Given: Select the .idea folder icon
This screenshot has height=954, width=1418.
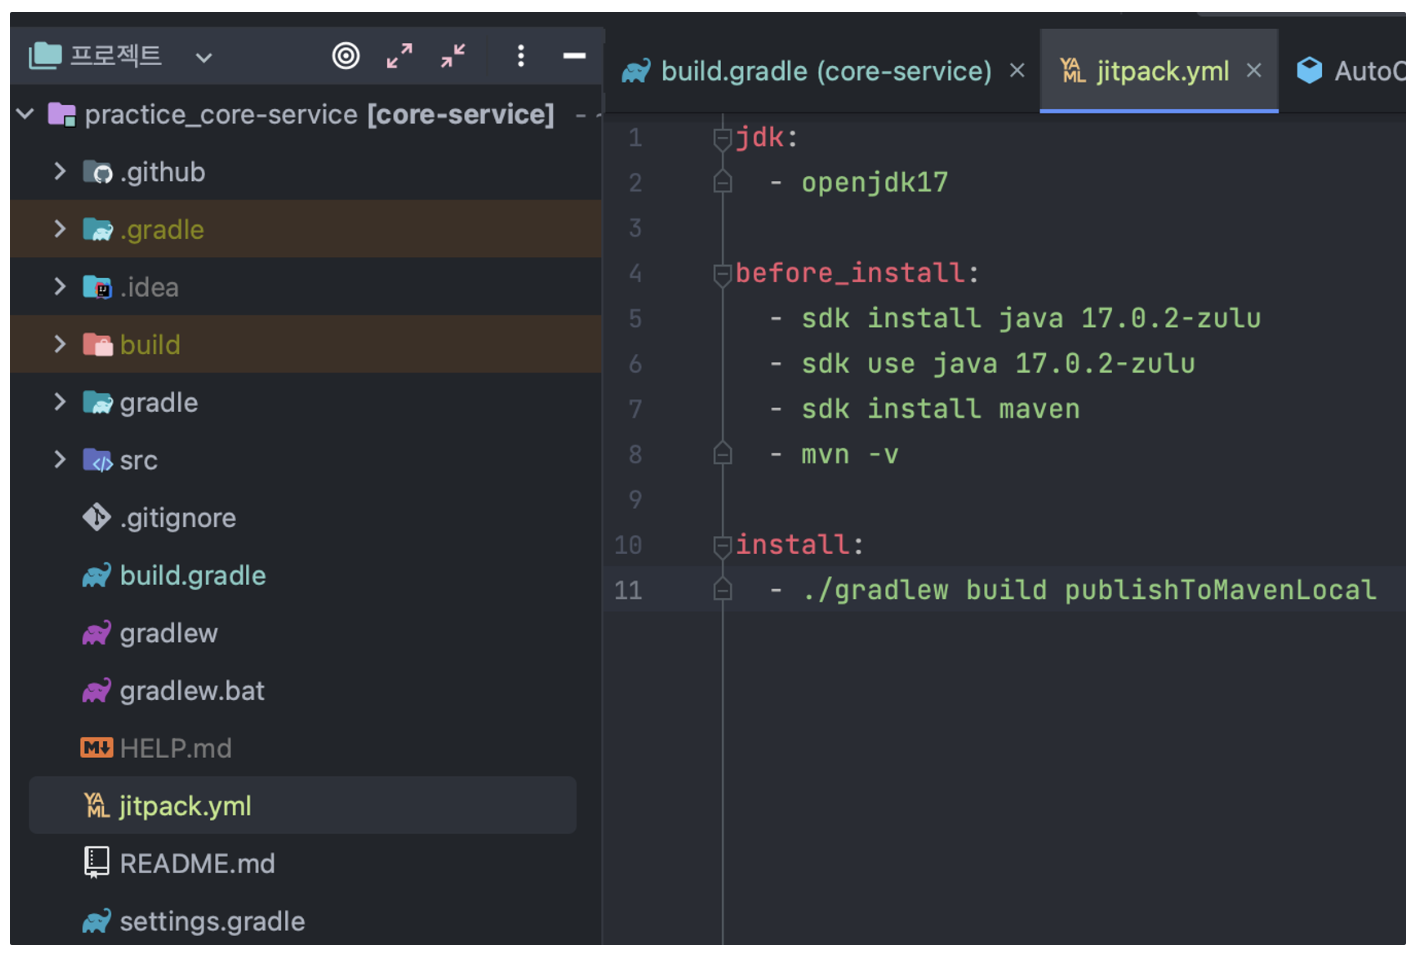Looking at the screenshot, I should tap(97, 288).
